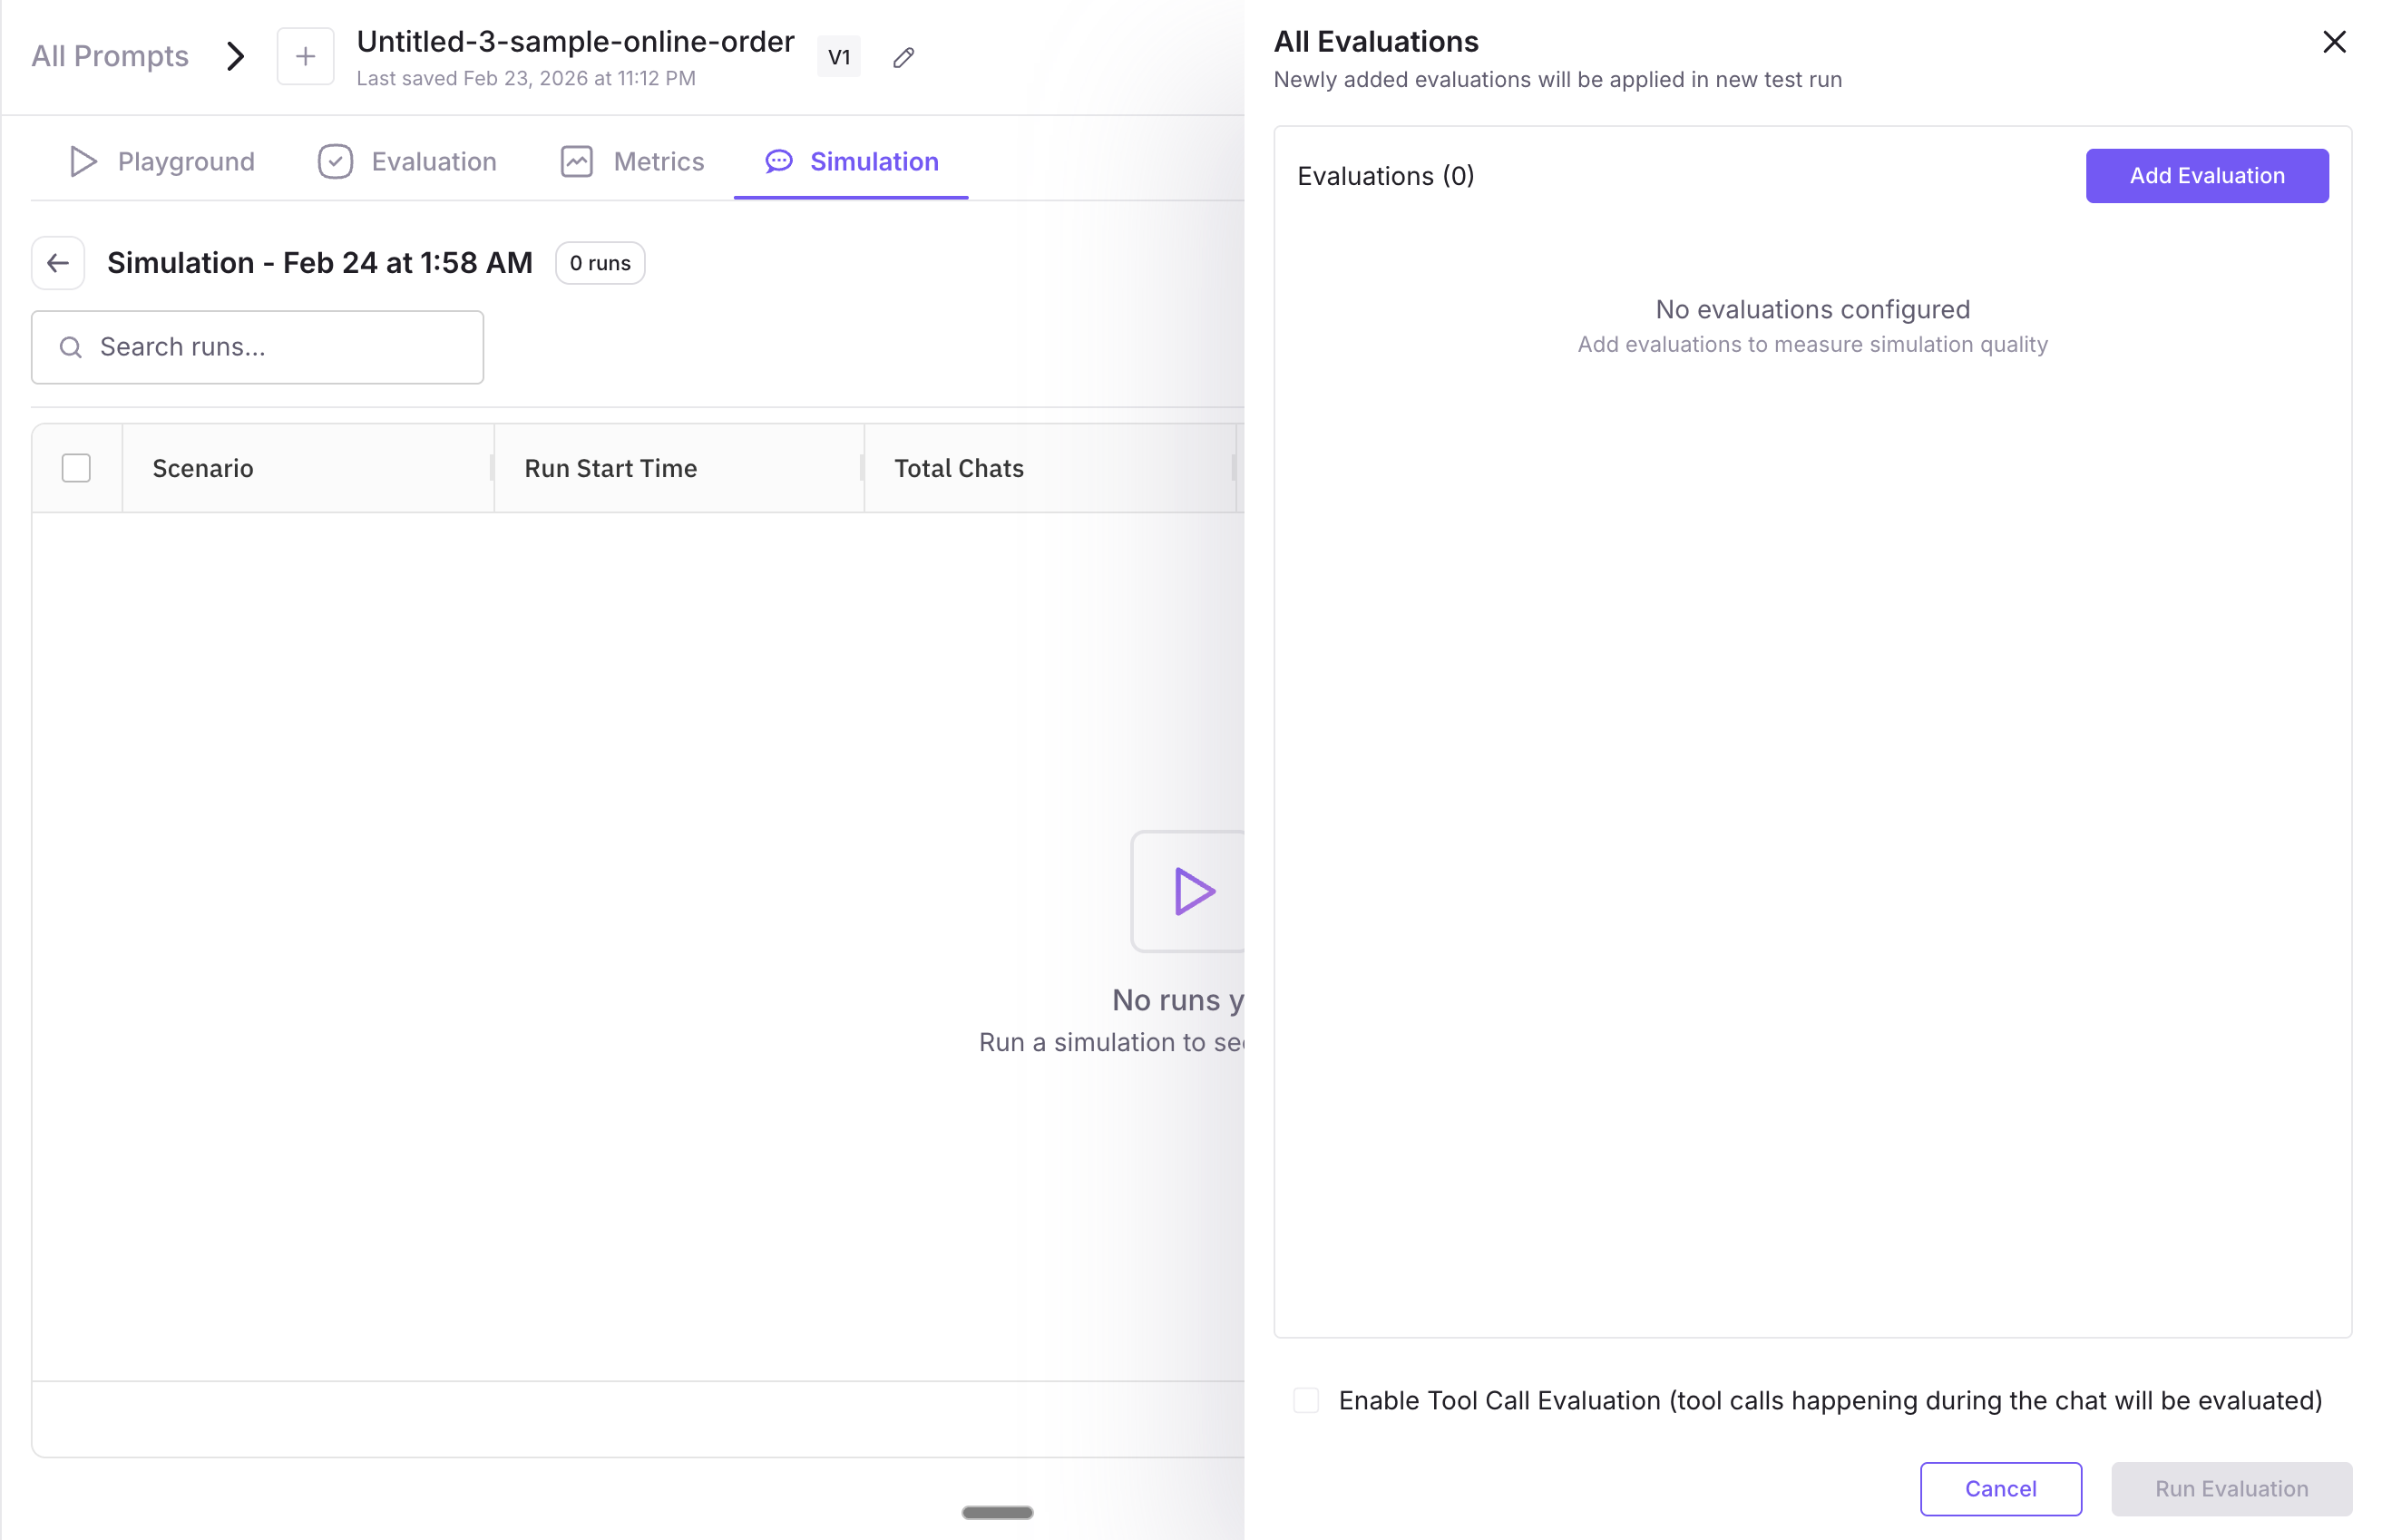The height and width of the screenshot is (1540, 2382).
Task: Click the Evaluation checkmark icon
Action: click(335, 162)
